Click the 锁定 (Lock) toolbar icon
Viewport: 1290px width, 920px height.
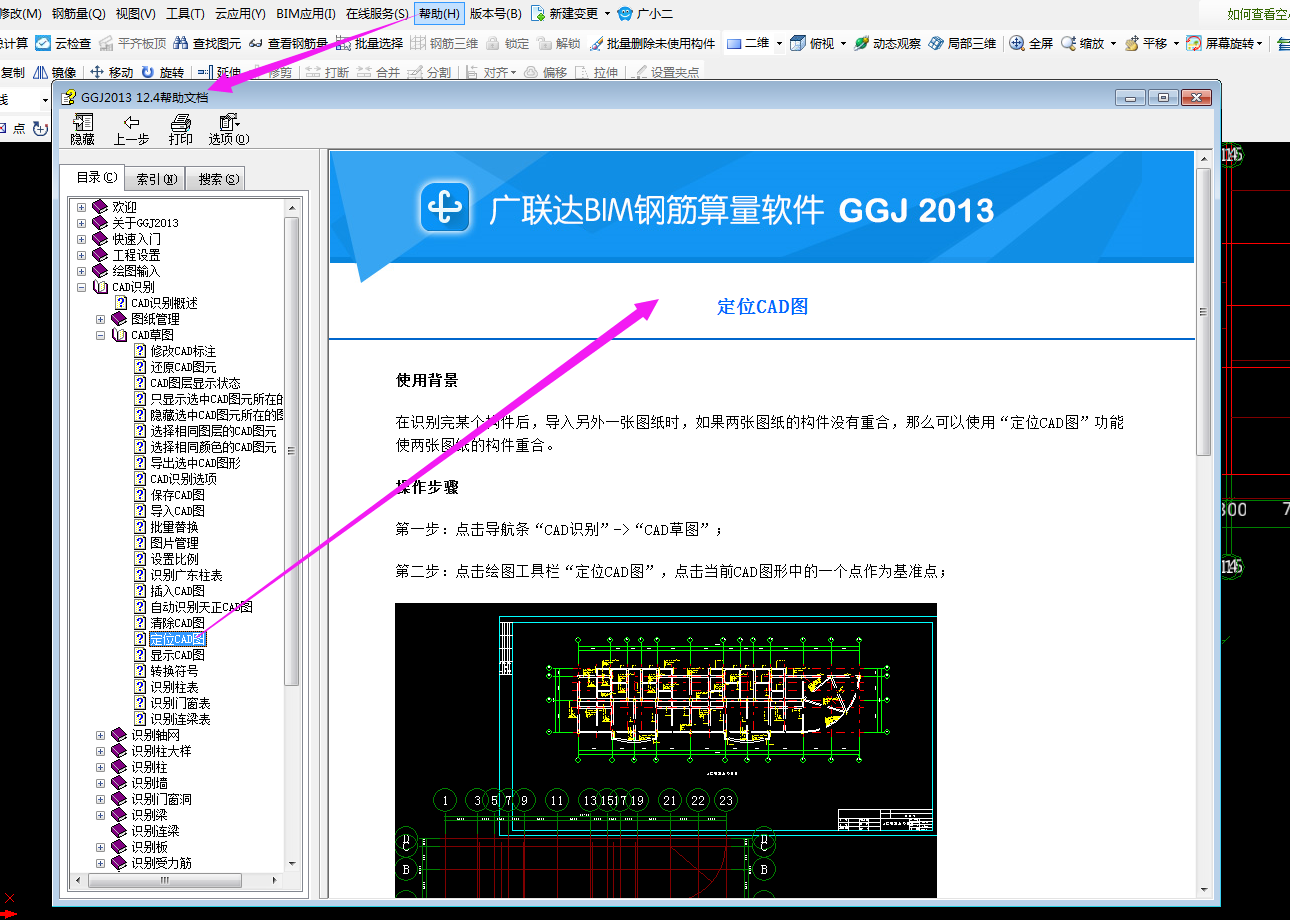[493, 43]
